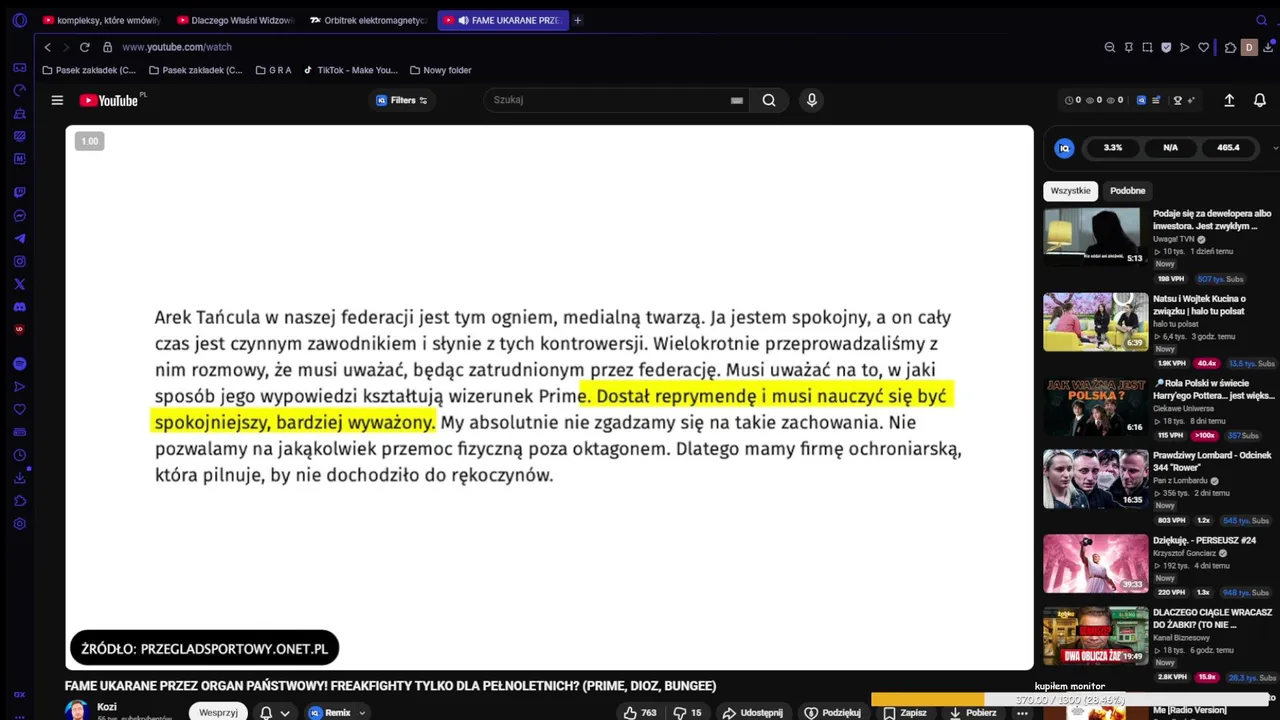The height and width of the screenshot is (720, 1280).
Task: Click the trophy icon in the vidIQ toolbar
Action: (1178, 100)
